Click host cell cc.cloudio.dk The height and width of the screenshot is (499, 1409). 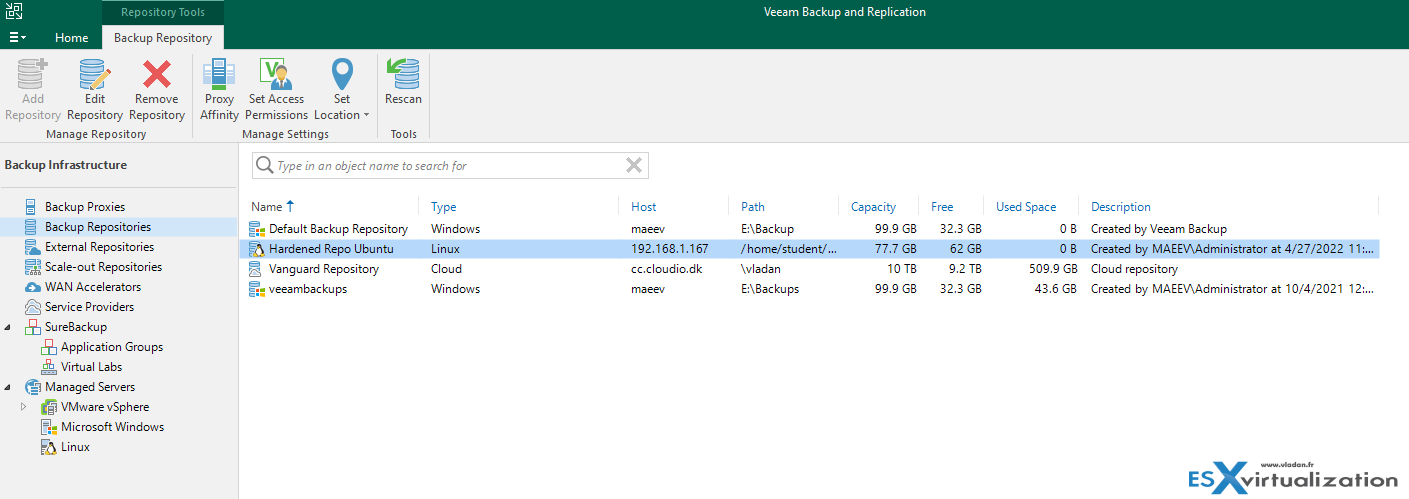(x=668, y=269)
